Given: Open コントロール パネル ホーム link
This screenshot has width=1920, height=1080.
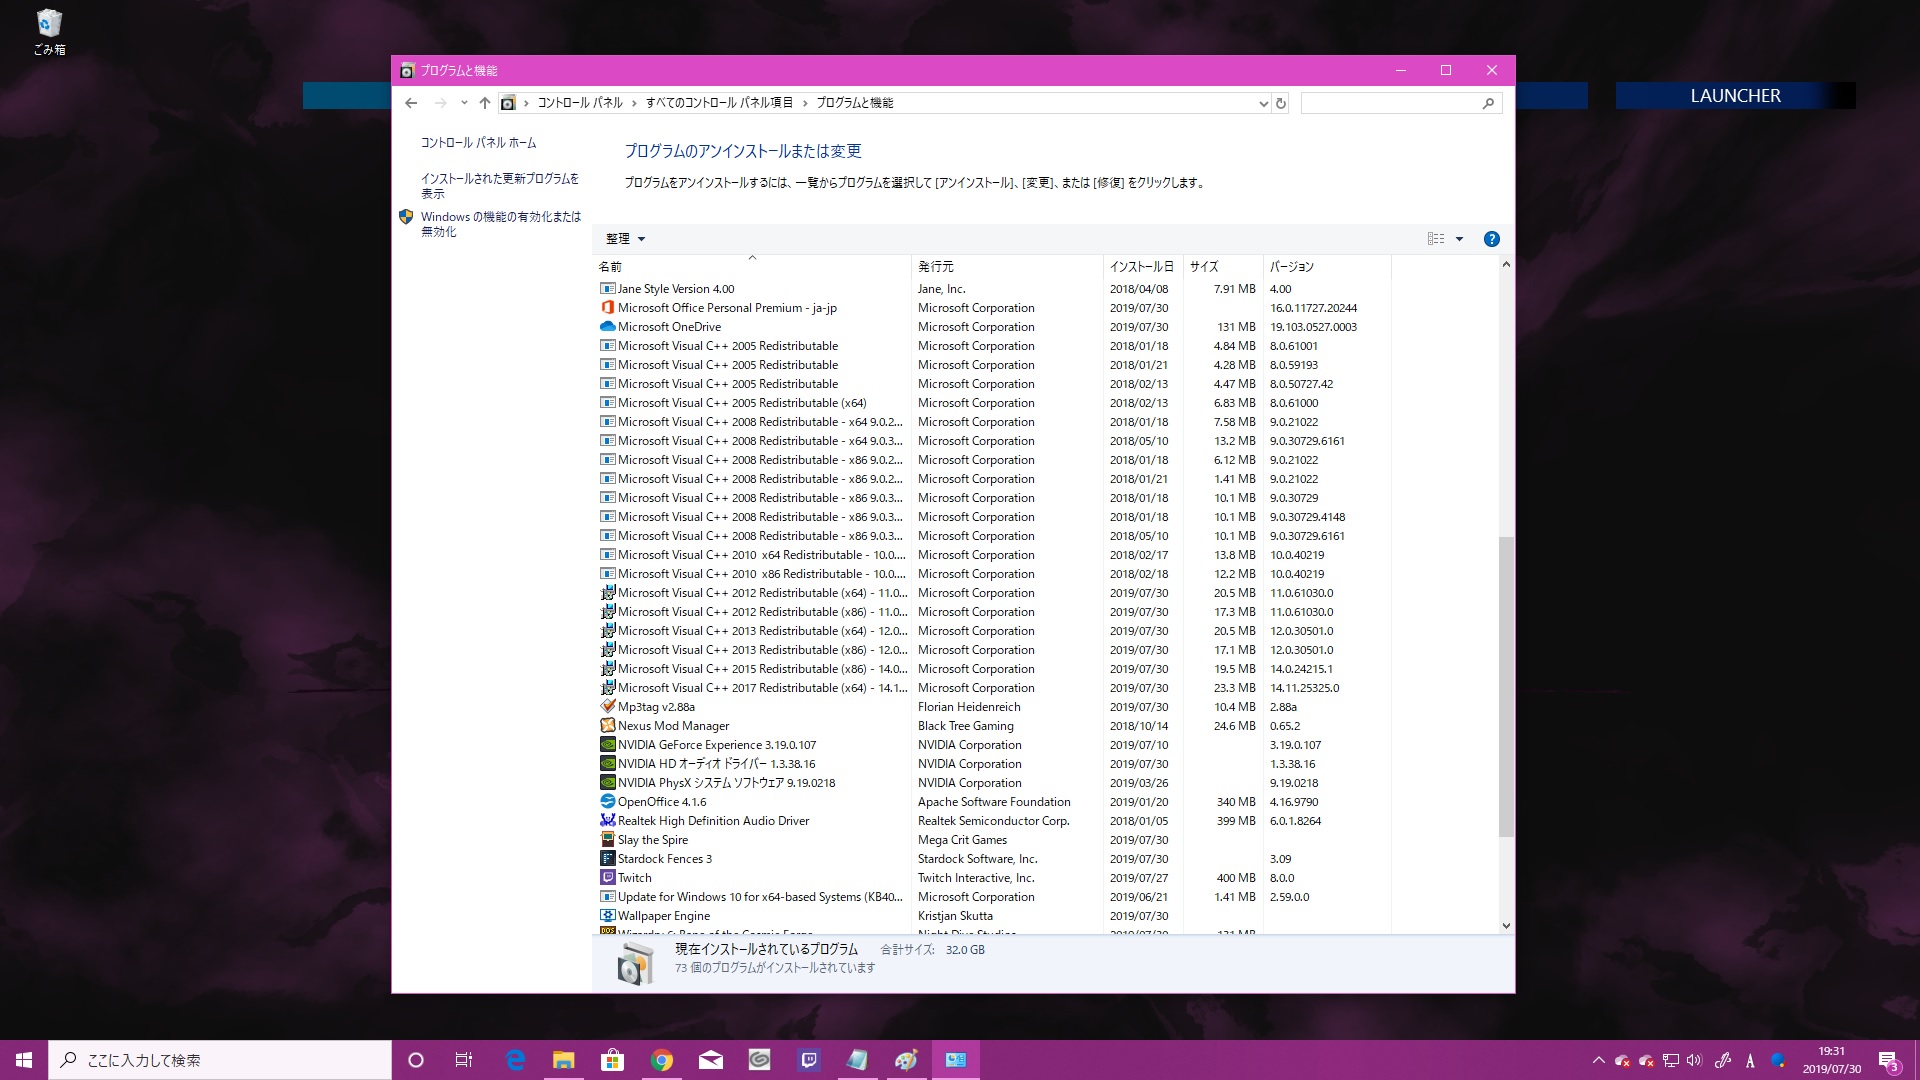Looking at the screenshot, I should [478, 143].
